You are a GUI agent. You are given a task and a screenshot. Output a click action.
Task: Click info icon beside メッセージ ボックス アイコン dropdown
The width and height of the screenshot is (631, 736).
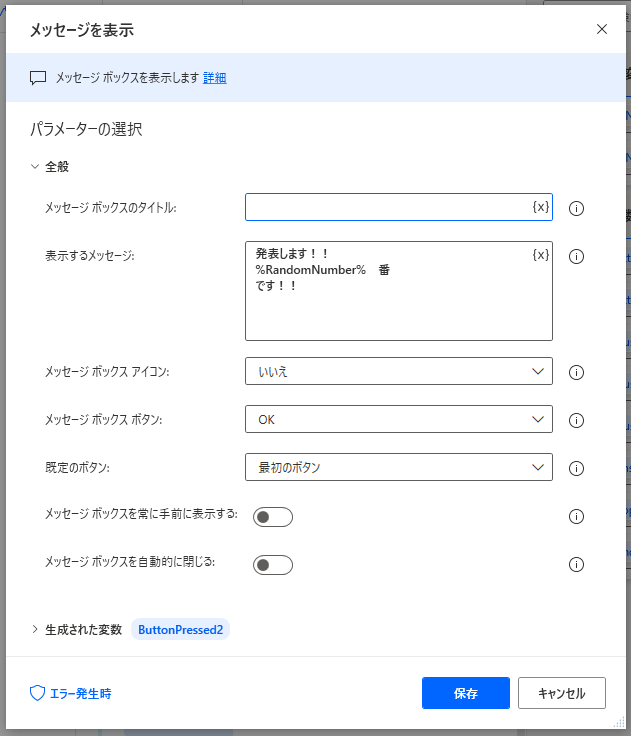[576, 372]
